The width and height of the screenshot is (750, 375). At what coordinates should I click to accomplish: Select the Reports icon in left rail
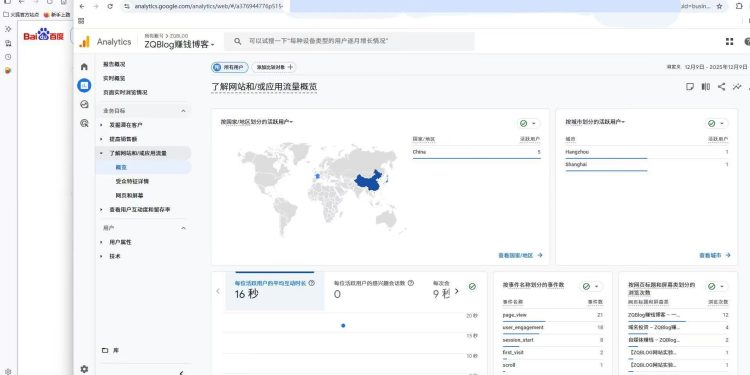pyautogui.click(x=84, y=86)
